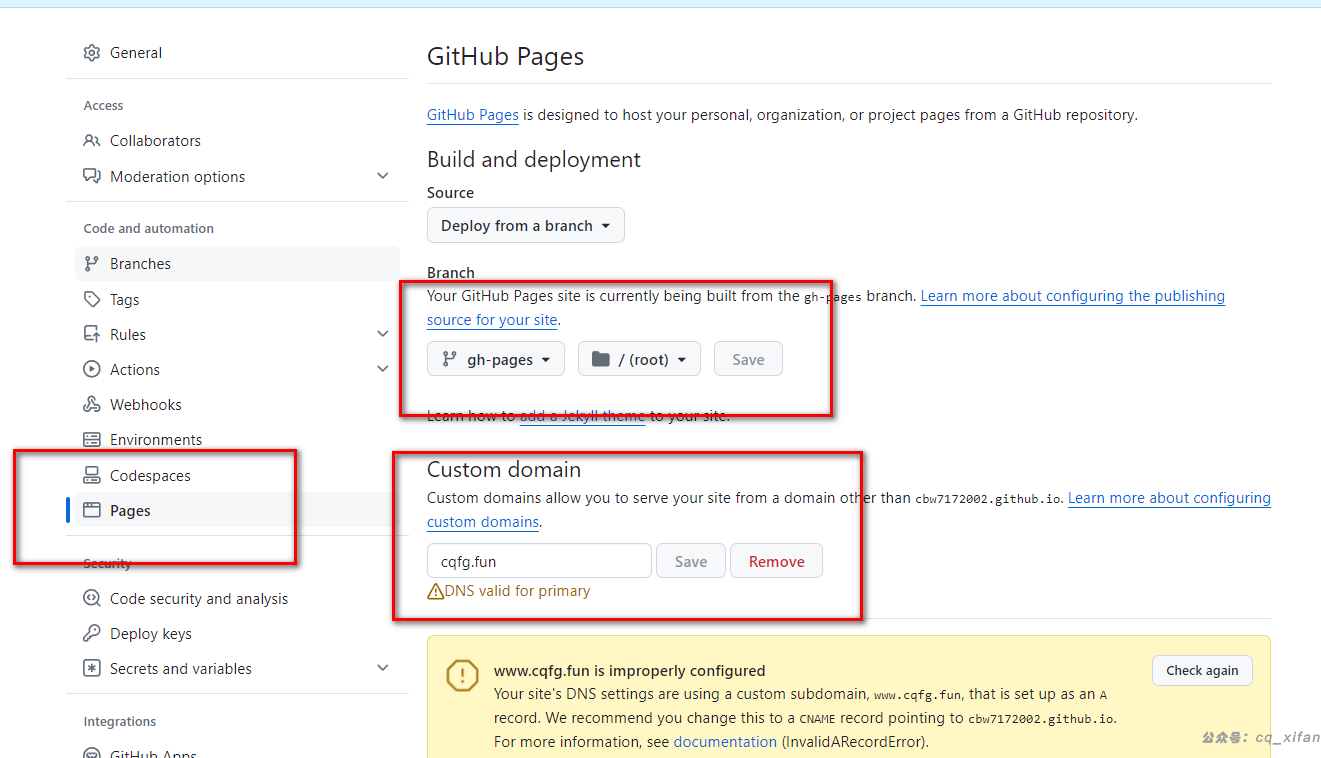Expand the Actions sidebar section
This screenshot has height=758, width=1321.
tap(382, 370)
